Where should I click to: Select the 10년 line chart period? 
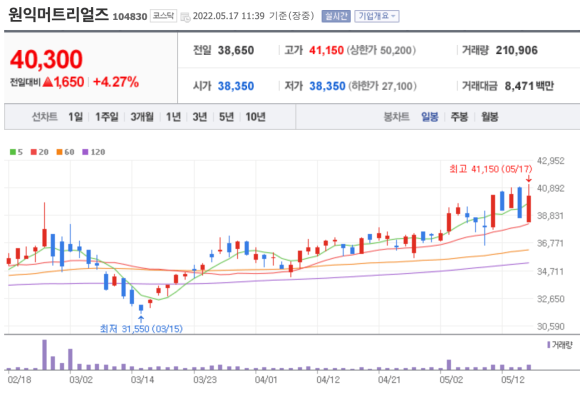pyautogui.click(x=256, y=117)
